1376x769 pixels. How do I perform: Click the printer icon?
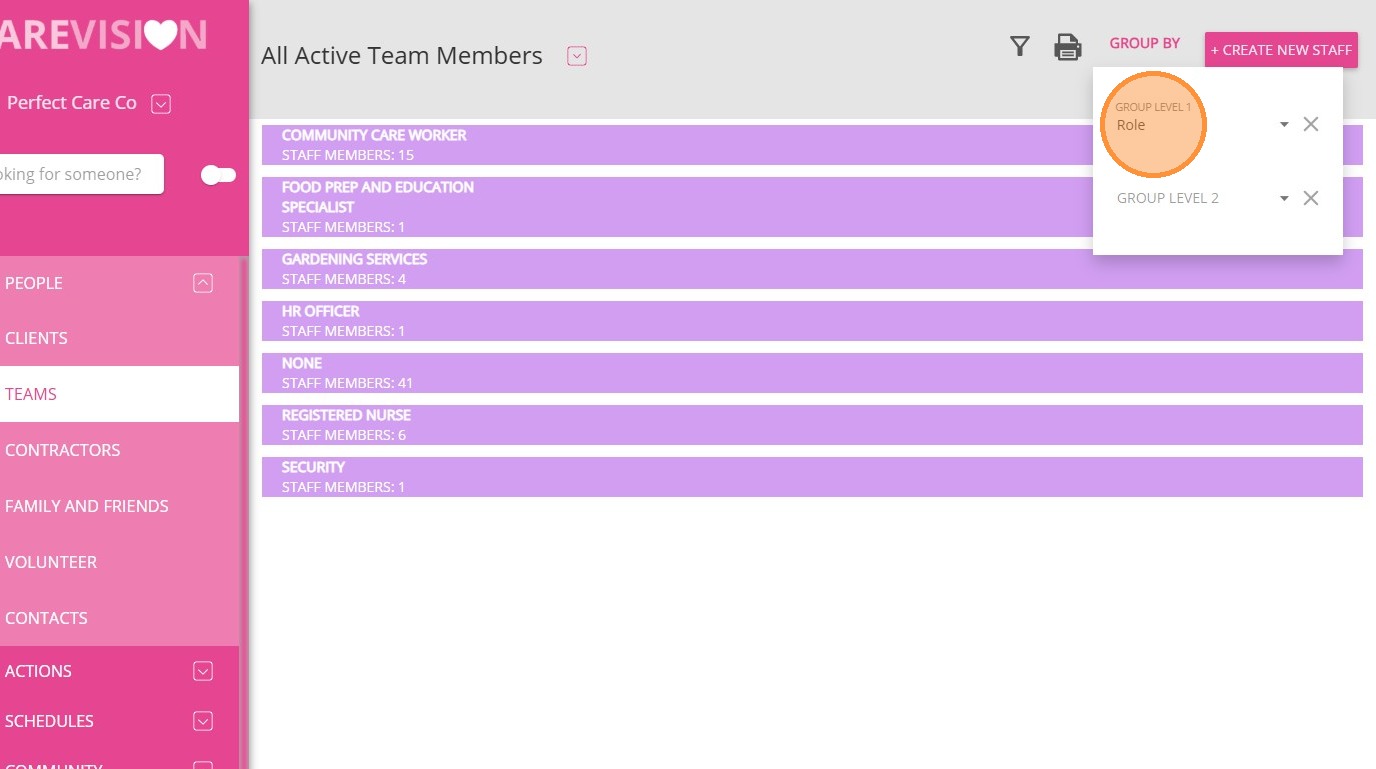coord(1068,47)
